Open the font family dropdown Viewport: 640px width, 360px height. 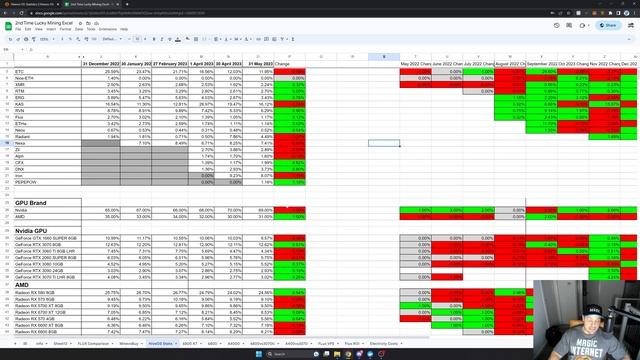click(112, 39)
